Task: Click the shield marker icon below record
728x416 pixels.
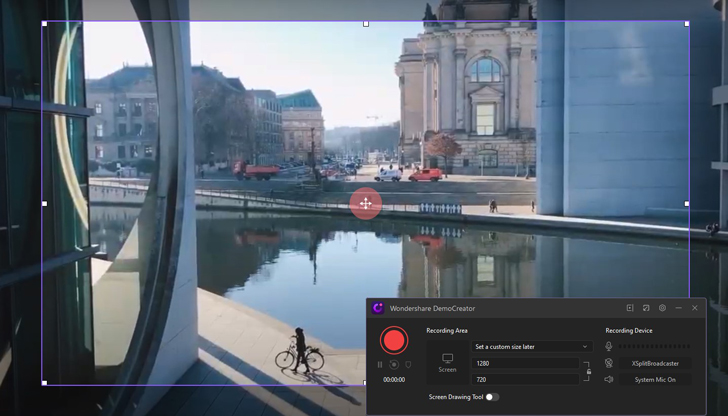Action: coord(408,365)
